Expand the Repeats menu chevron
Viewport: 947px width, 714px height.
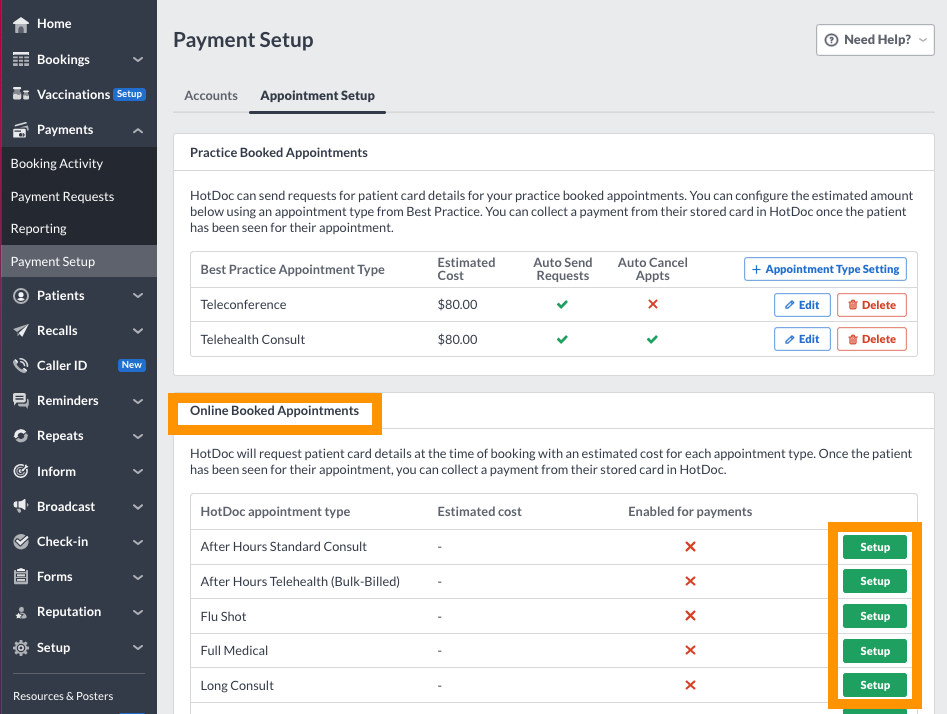click(x=138, y=436)
